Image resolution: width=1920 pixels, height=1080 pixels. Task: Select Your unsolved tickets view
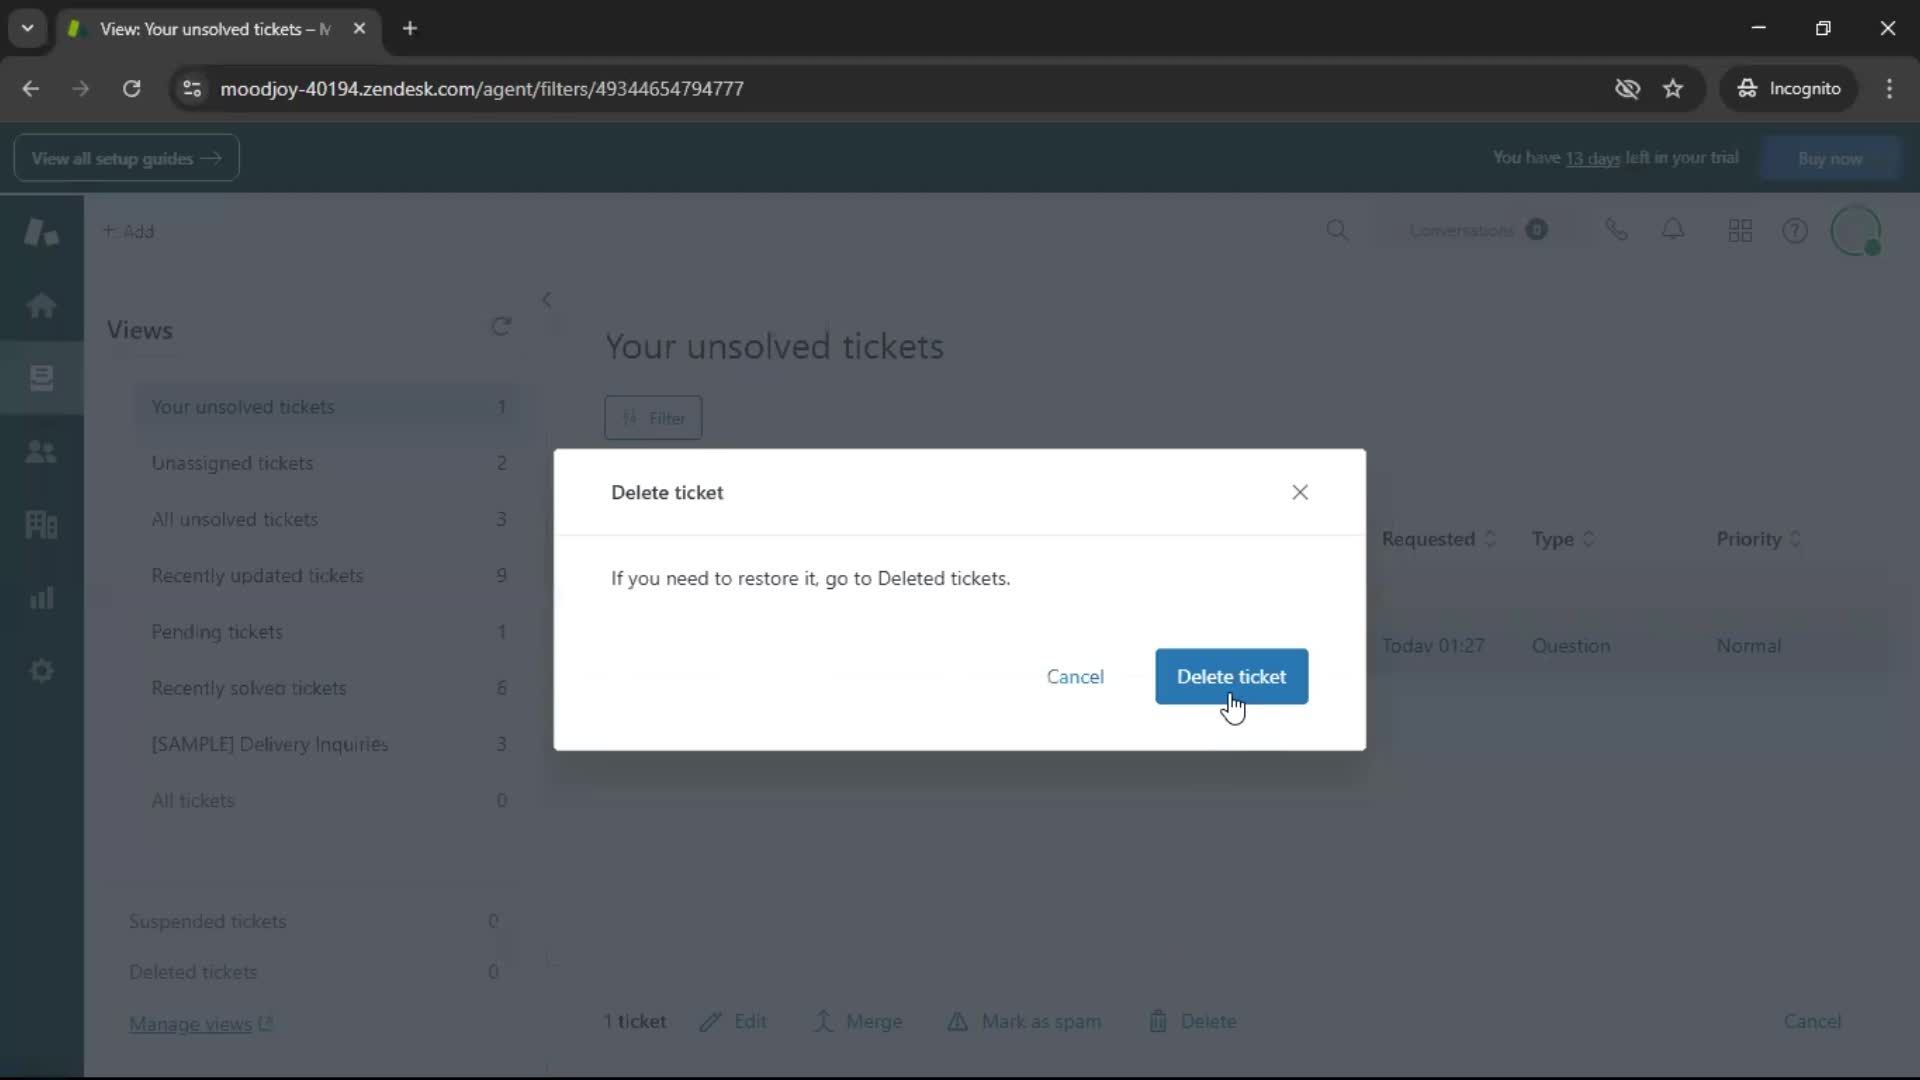326,407
